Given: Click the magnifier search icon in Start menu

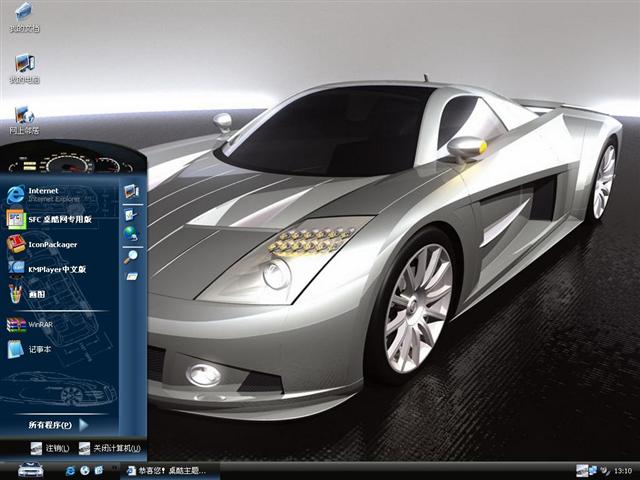Looking at the screenshot, I should tap(131, 256).
